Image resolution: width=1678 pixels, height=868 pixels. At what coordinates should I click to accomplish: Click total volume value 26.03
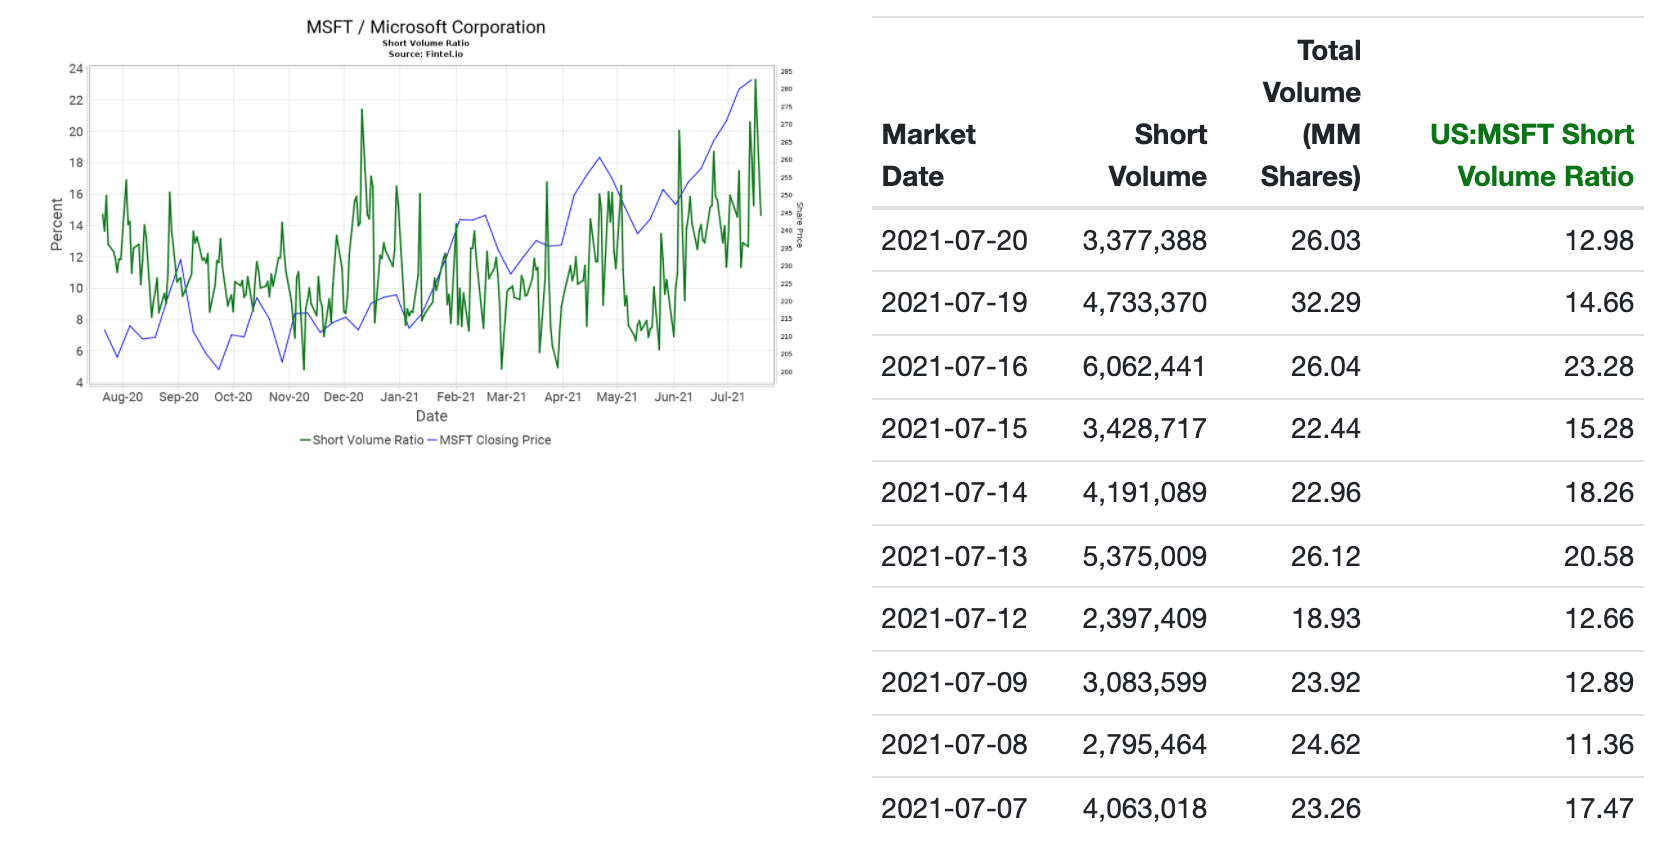click(x=1326, y=240)
